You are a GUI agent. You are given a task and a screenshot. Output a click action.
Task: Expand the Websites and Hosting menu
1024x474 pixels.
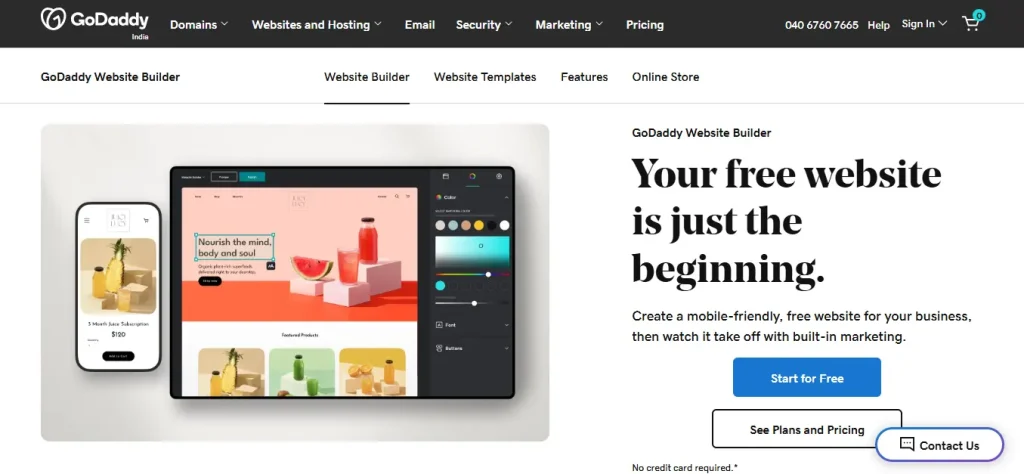317,25
